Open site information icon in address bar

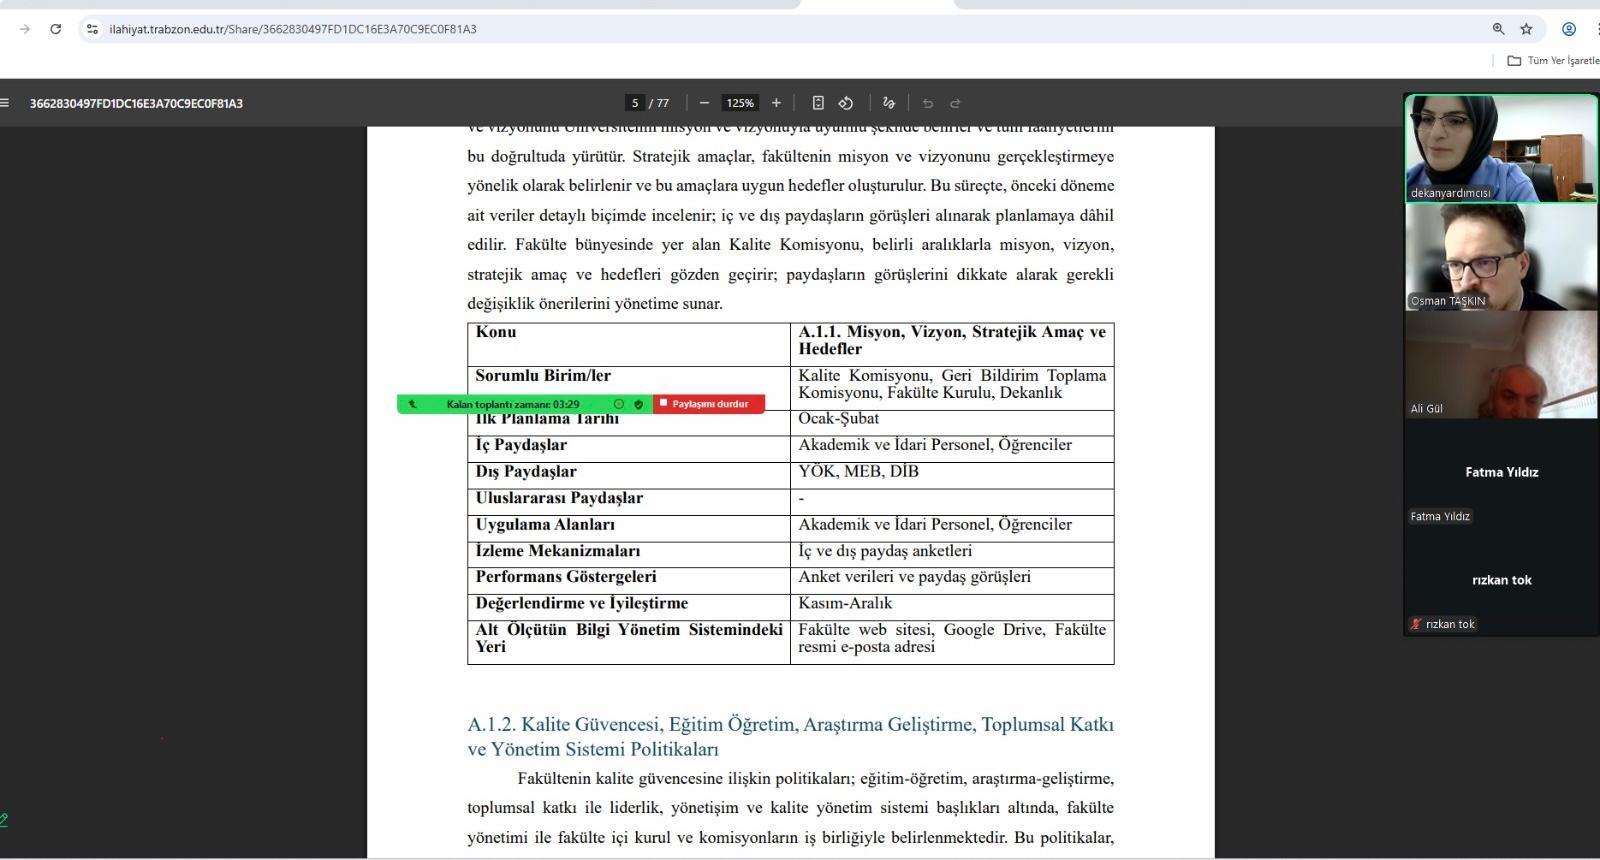click(x=92, y=29)
